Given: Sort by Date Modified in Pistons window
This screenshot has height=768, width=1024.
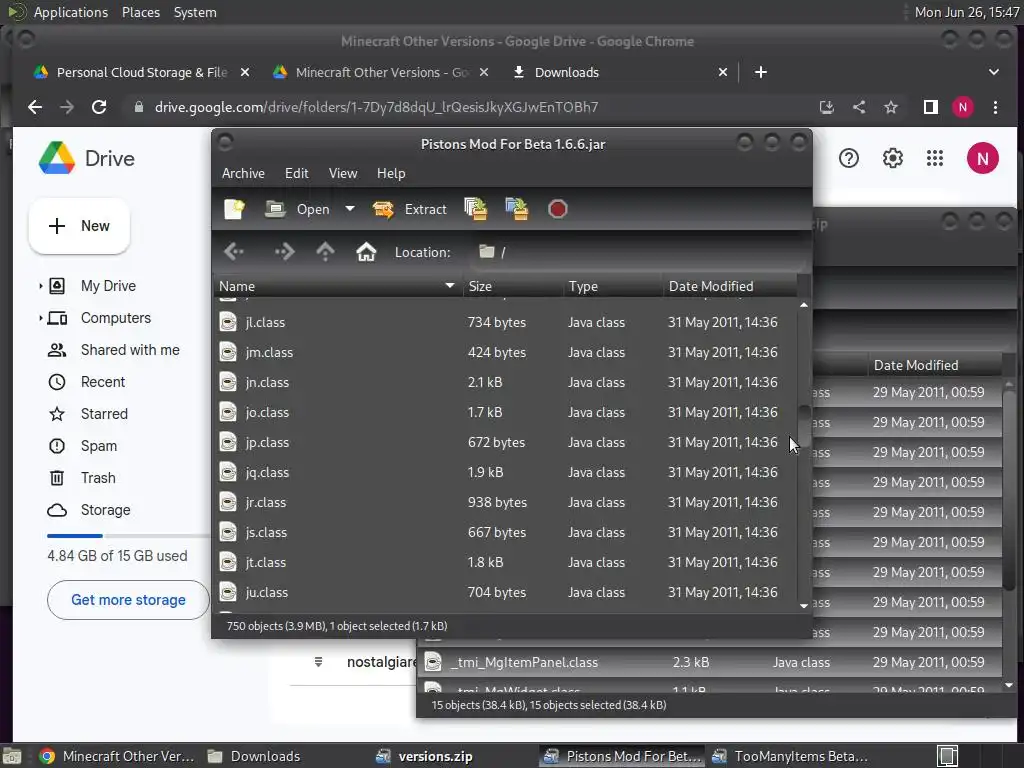Looking at the screenshot, I should 729,286.
